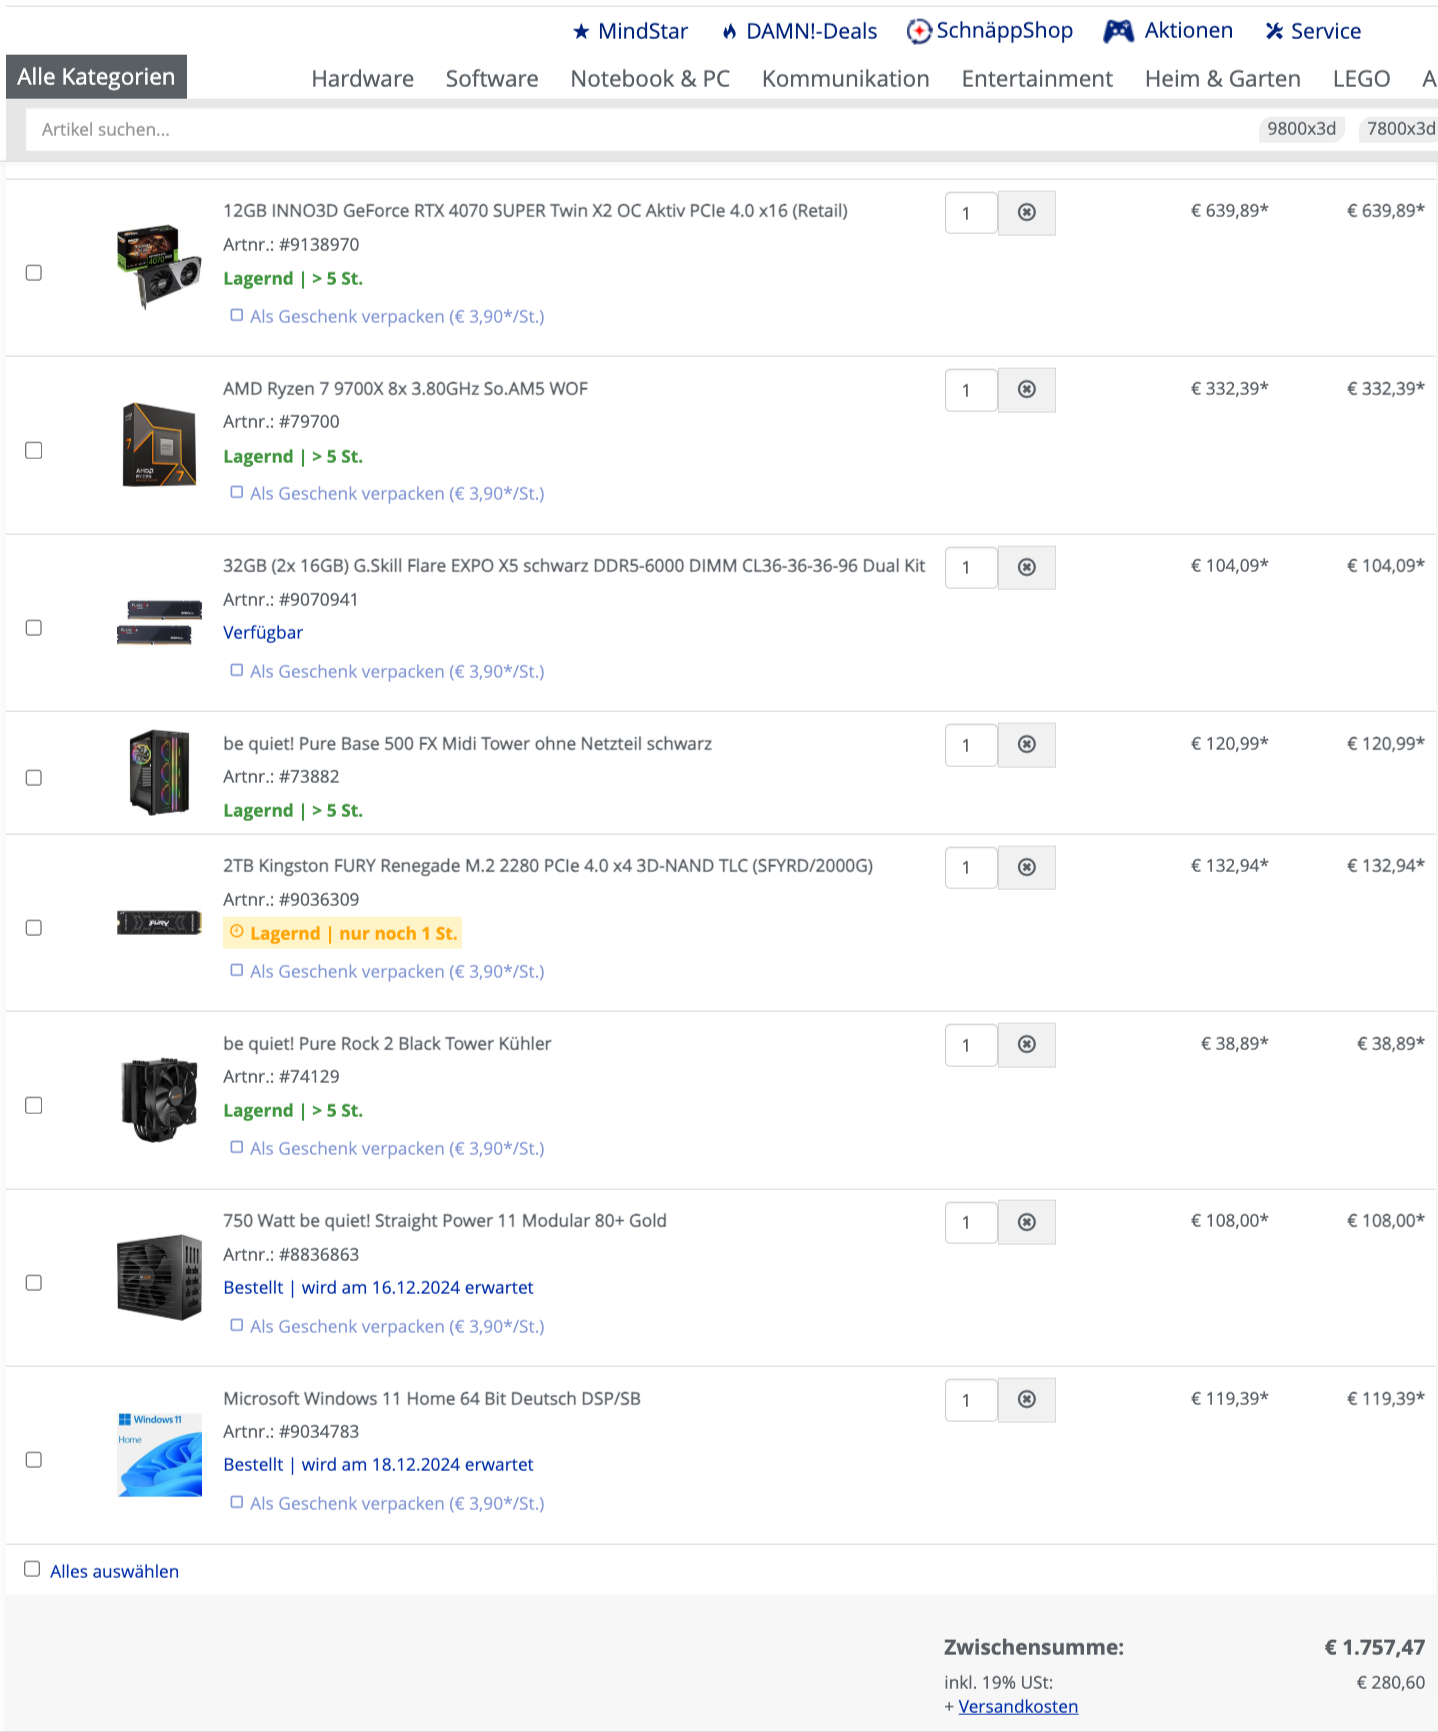Remove the RTX 4070 SUPER from cart
This screenshot has height=1732, width=1438.
(x=1026, y=212)
